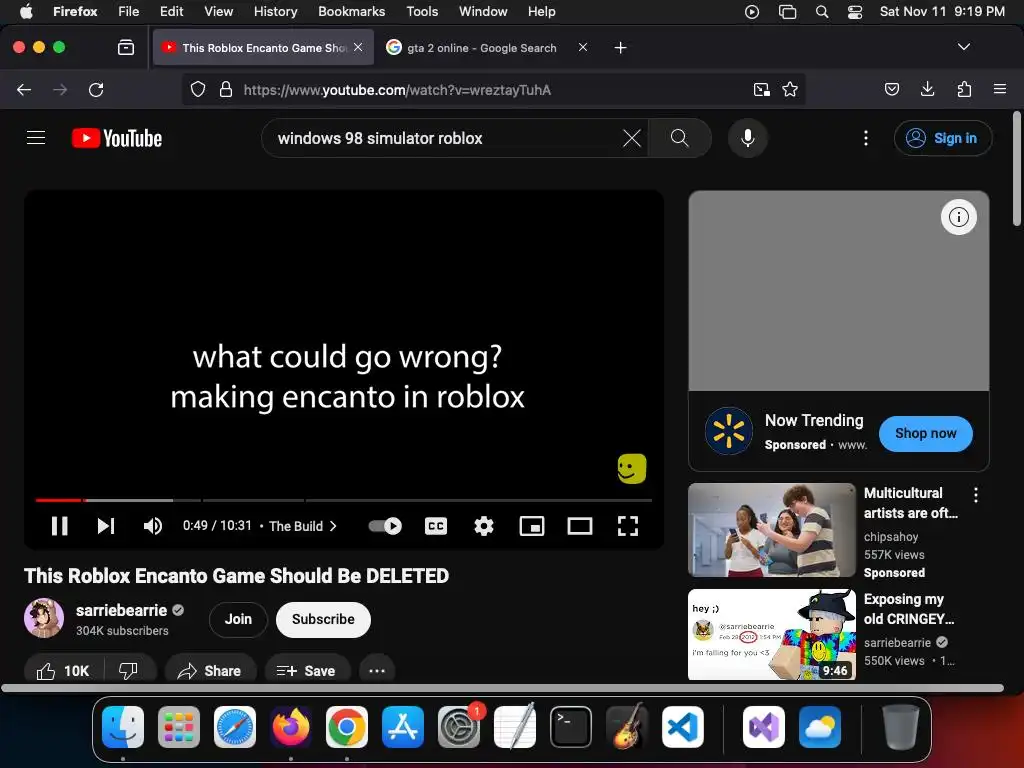Open 'Exposing my old CRINGEY' video thumbnail
Viewport: 1024px width, 768px height.
tap(772, 635)
